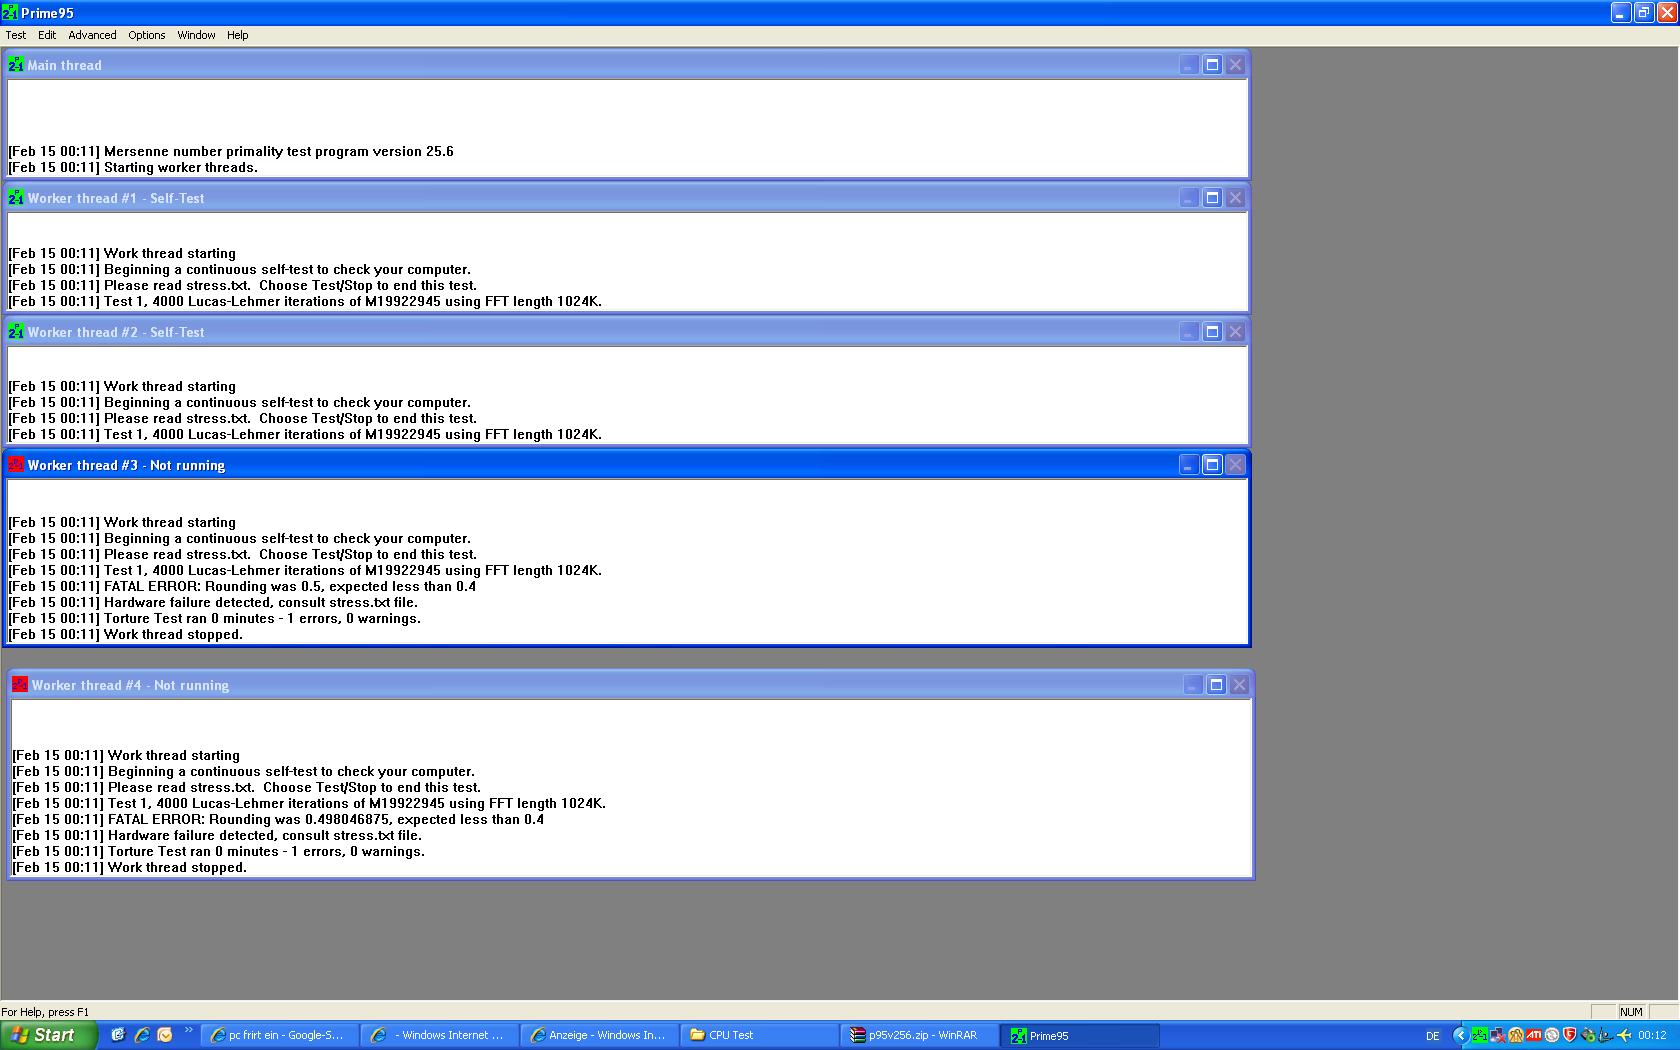Click 'Work thread stopped.' line in thread #3
Viewport: 1680px width, 1050px height.
pos(126,635)
